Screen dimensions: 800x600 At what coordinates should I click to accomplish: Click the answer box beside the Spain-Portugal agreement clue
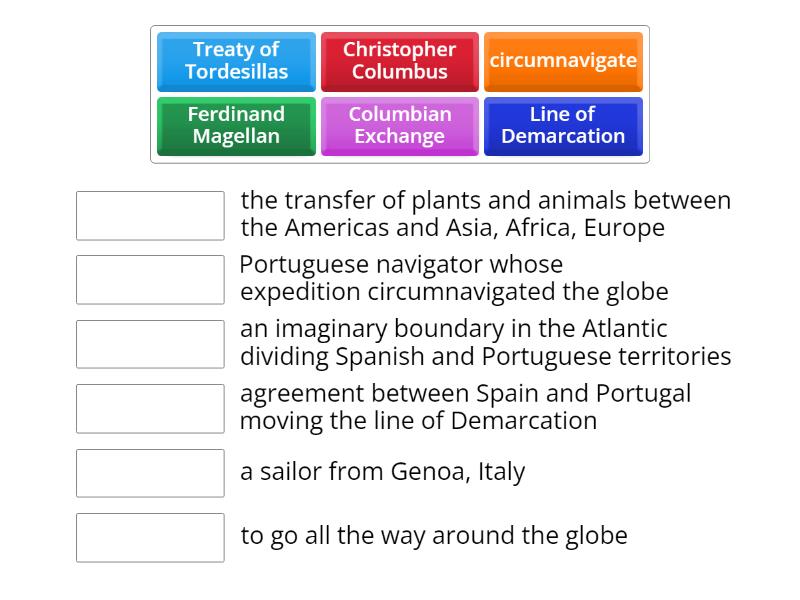pos(149,409)
